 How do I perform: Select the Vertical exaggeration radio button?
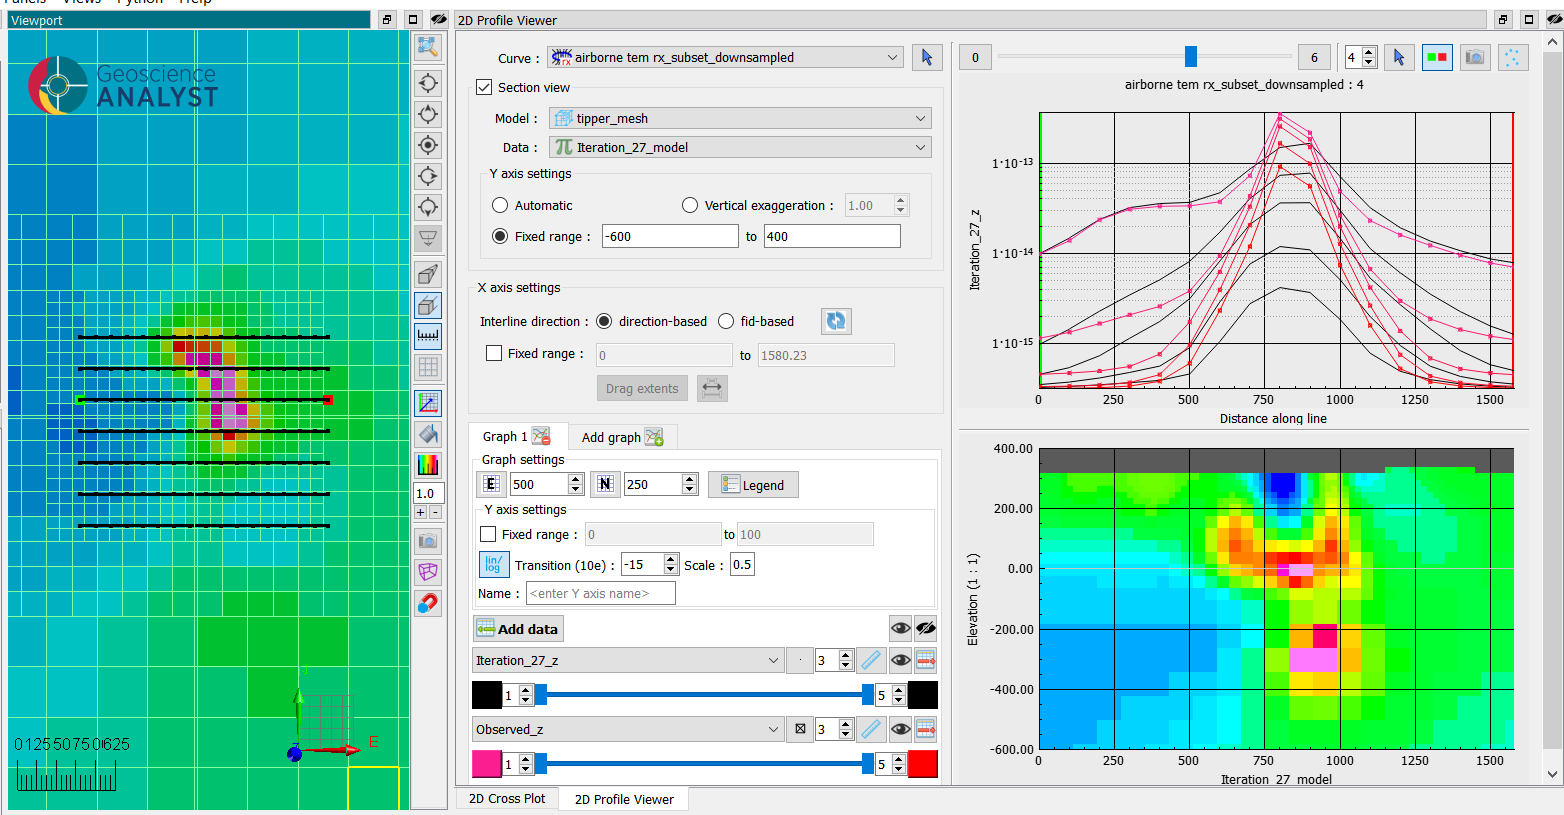pos(690,205)
